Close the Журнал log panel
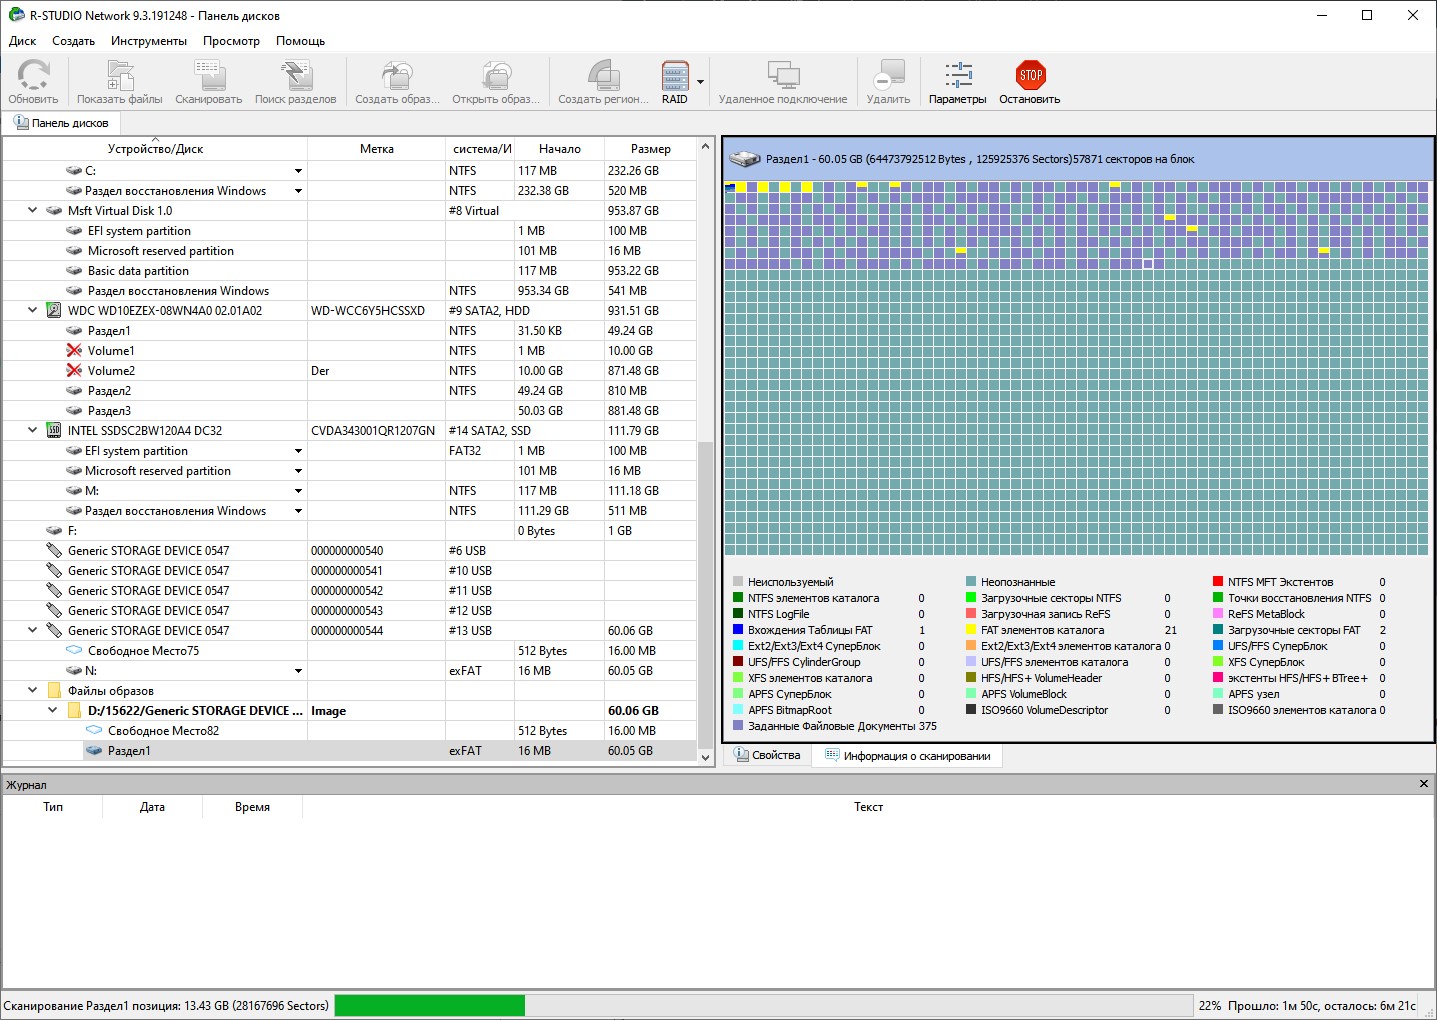Image resolution: width=1437 pixels, height=1020 pixels. click(x=1423, y=784)
